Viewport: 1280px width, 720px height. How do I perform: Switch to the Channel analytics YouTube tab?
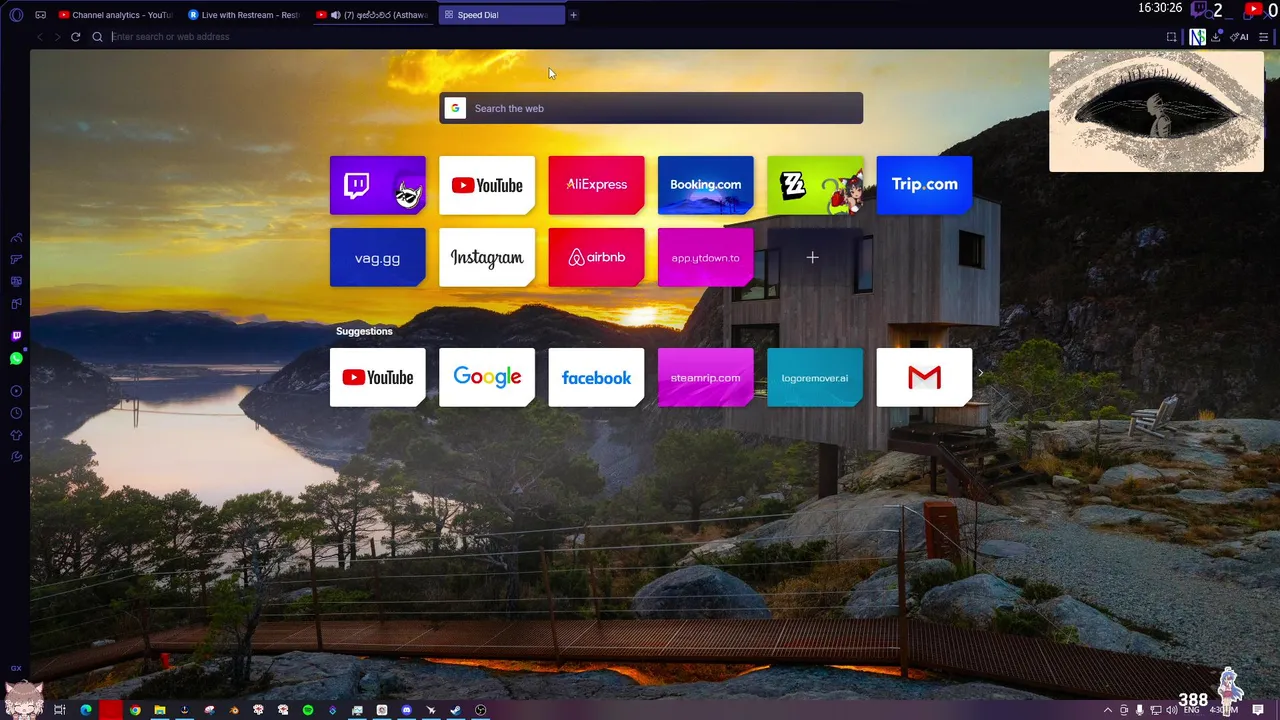coord(114,15)
